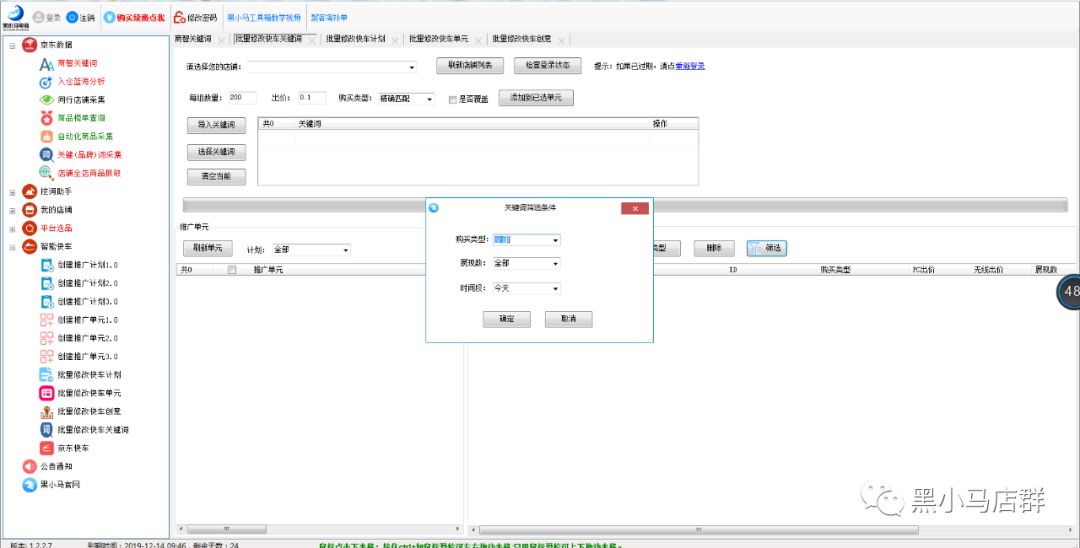
Task: Open dialog 购买类型 dropdown
Action: point(526,240)
